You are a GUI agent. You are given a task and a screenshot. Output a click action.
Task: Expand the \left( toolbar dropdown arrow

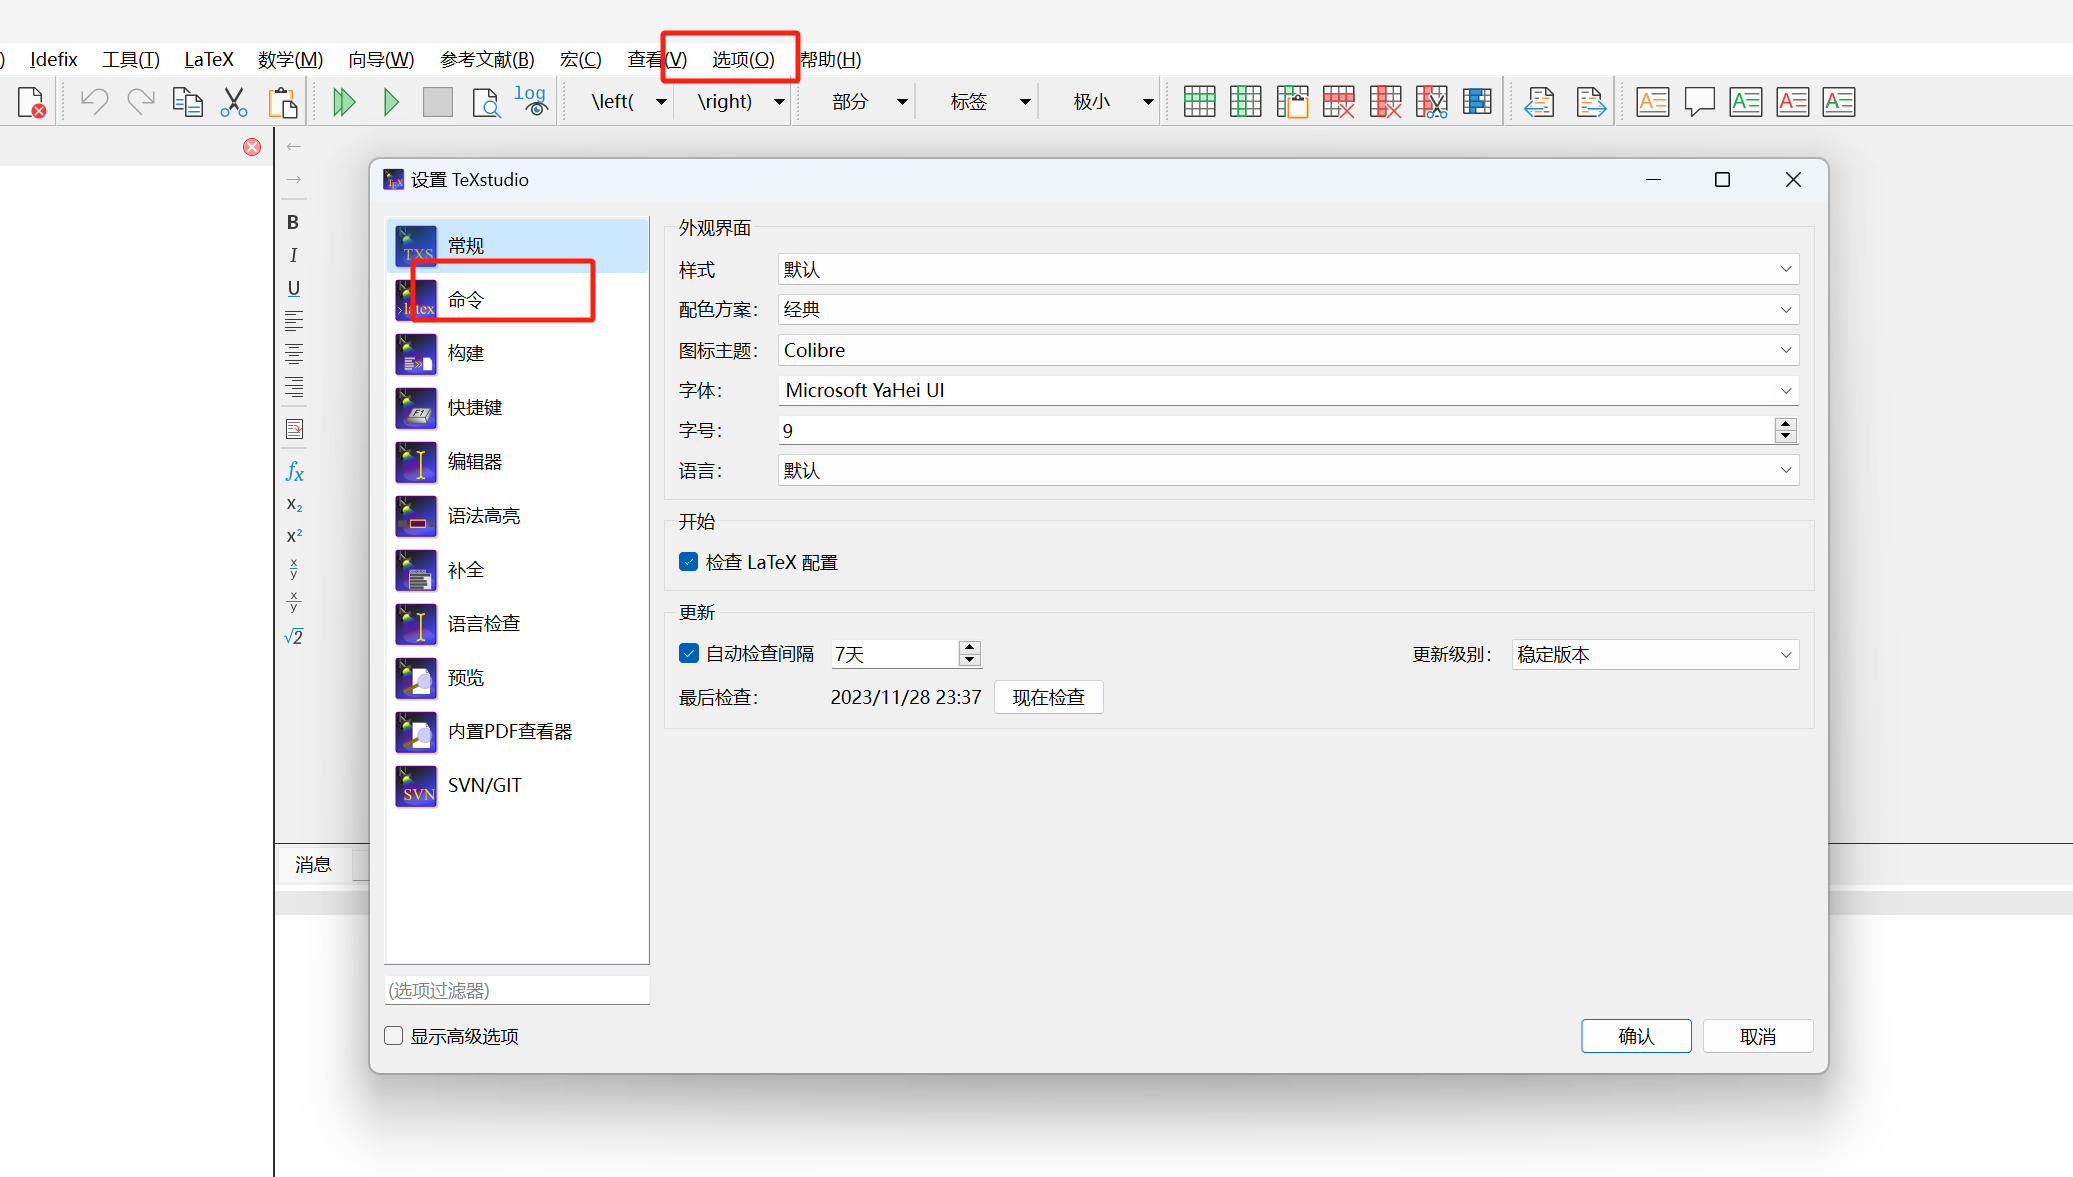coord(661,102)
